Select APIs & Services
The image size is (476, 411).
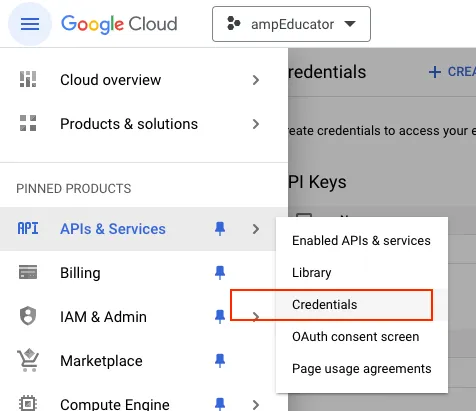[x=113, y=229]
